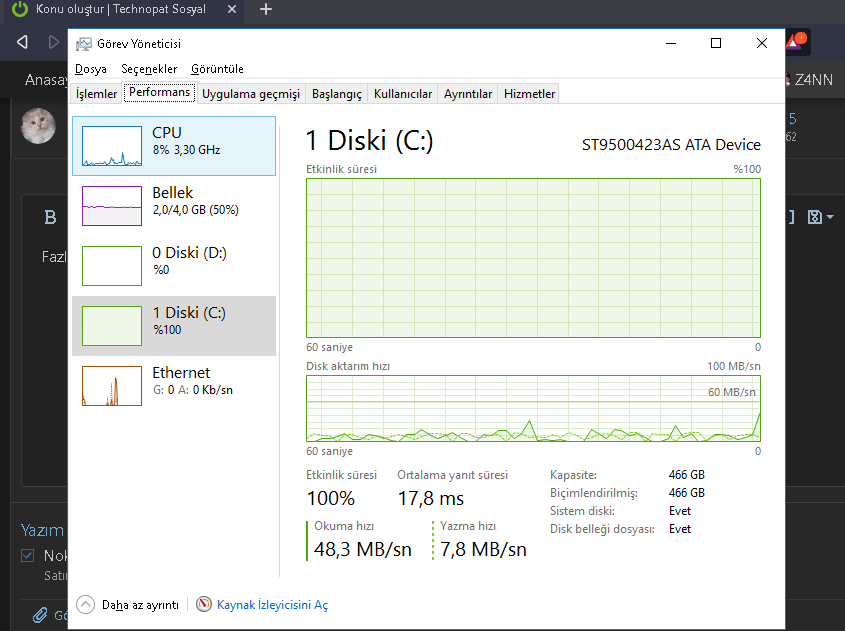Collapse details via Daha az ayrıntı chevron
Screen dimensions: 845x631
pyautogui.click(x=84, y=604)
